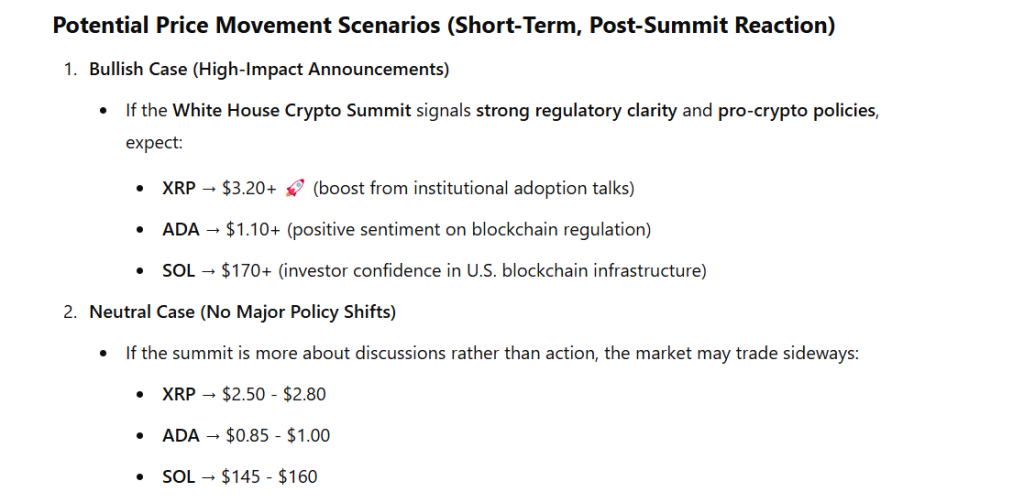Click the bold 'strong regulatory clarity' phrase
The height and width of the screenshot is (503, 1024).
tap(576, 110)
